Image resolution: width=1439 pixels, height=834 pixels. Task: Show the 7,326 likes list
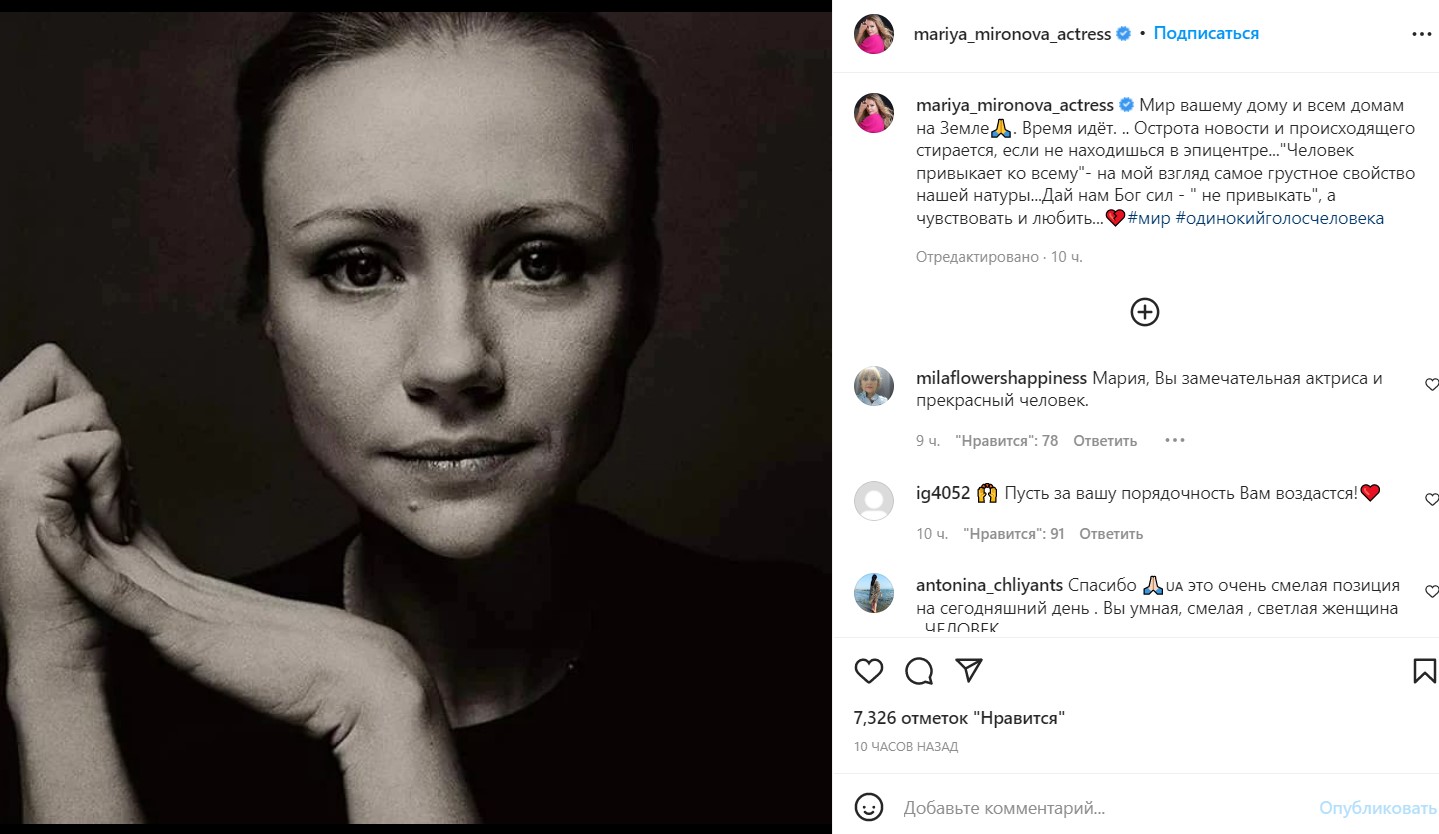click(x=959, y=718)
